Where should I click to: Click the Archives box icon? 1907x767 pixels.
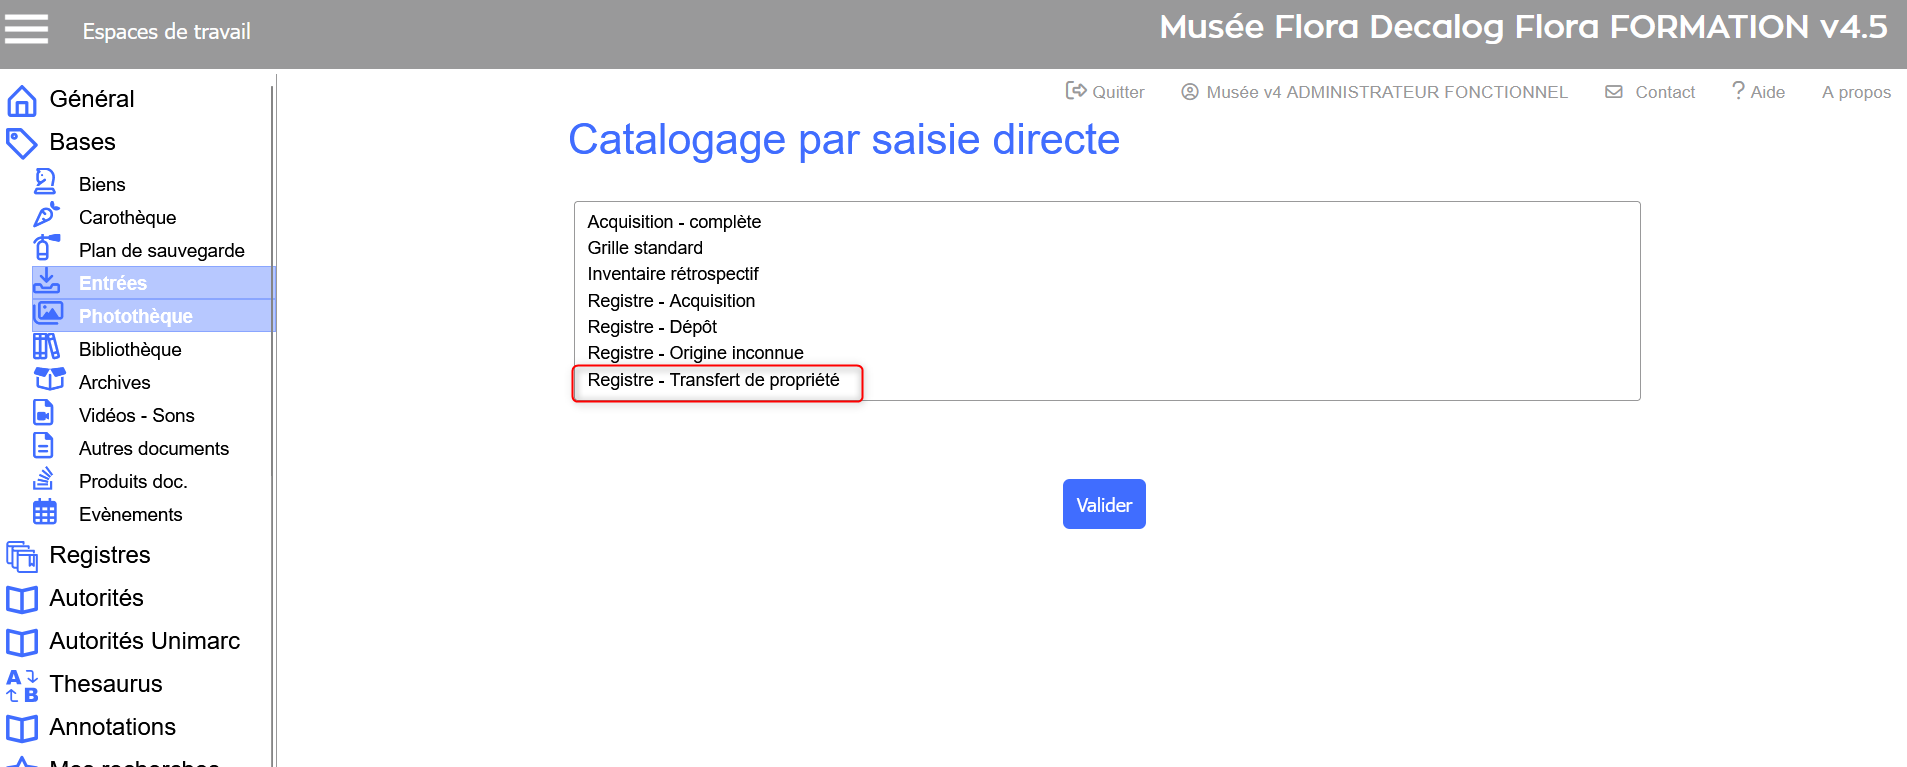point(49,380)
